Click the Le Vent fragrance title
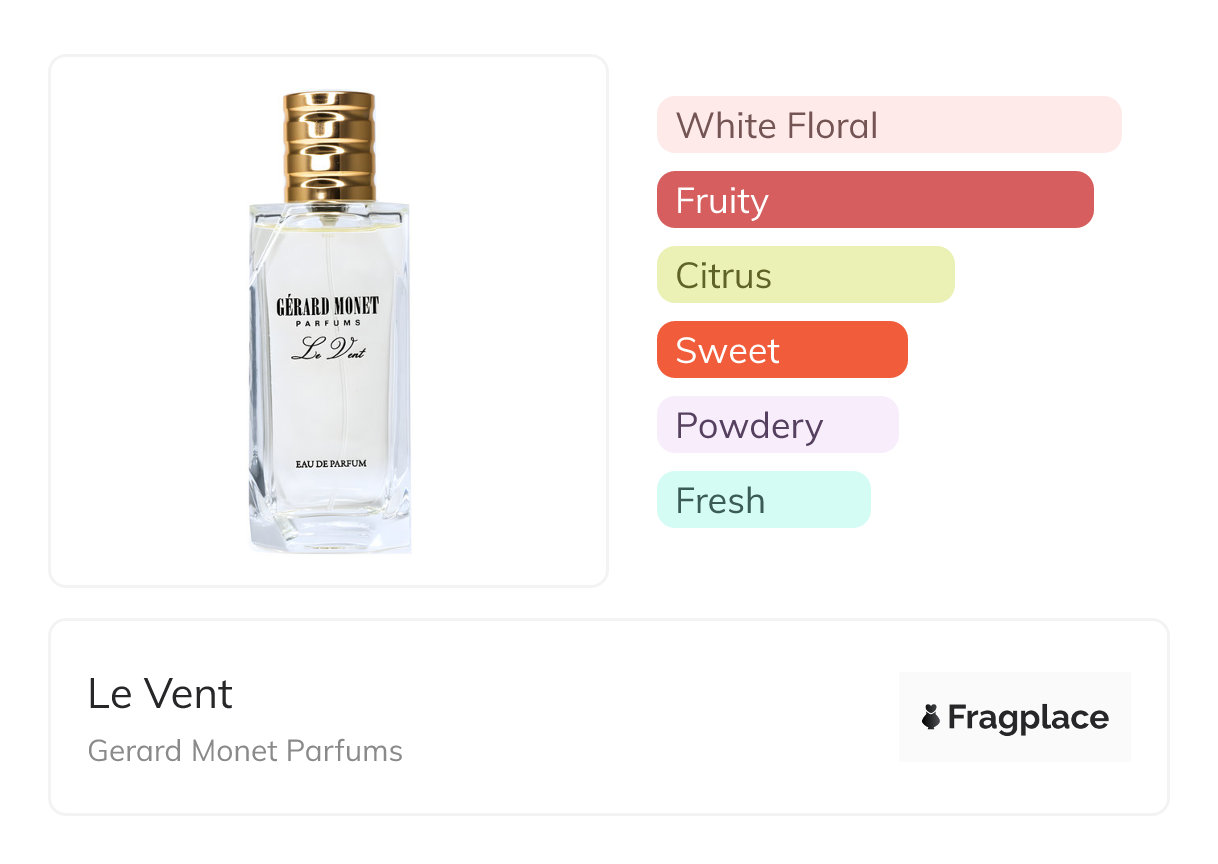This screenshot has width=1218, height=864. (x=160, y=694)
